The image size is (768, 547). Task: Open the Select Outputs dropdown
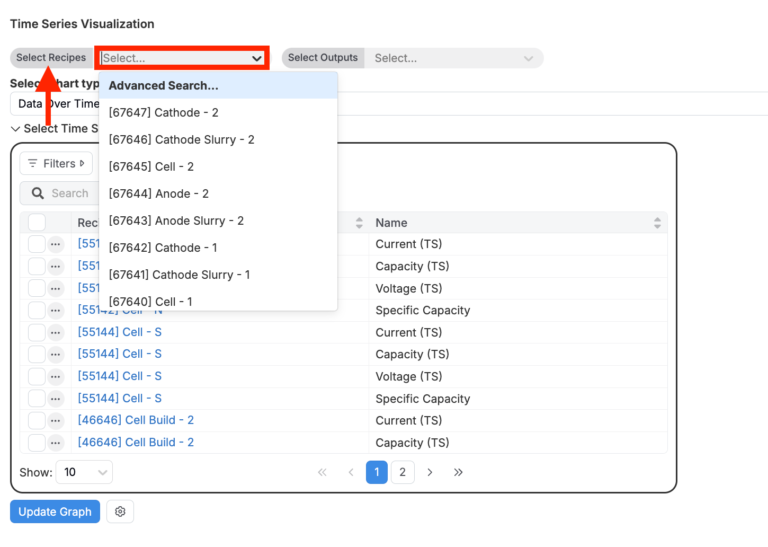click(454, 58)
